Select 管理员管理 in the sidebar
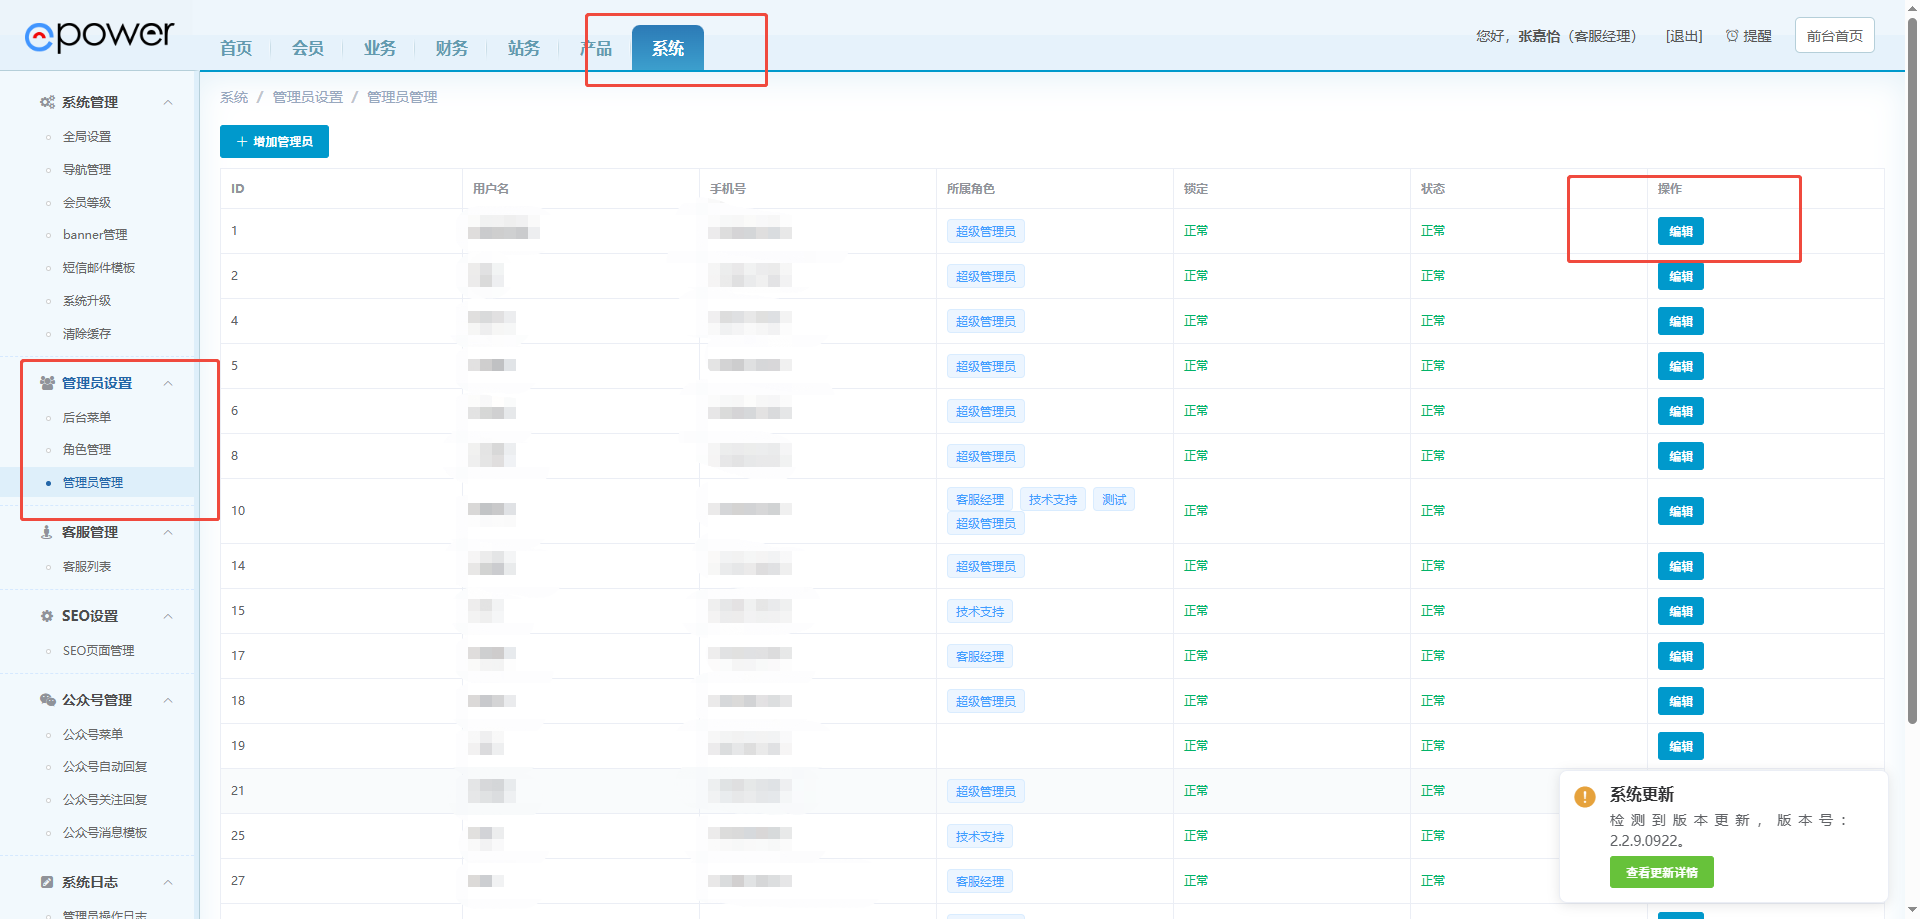 (93, 482)
